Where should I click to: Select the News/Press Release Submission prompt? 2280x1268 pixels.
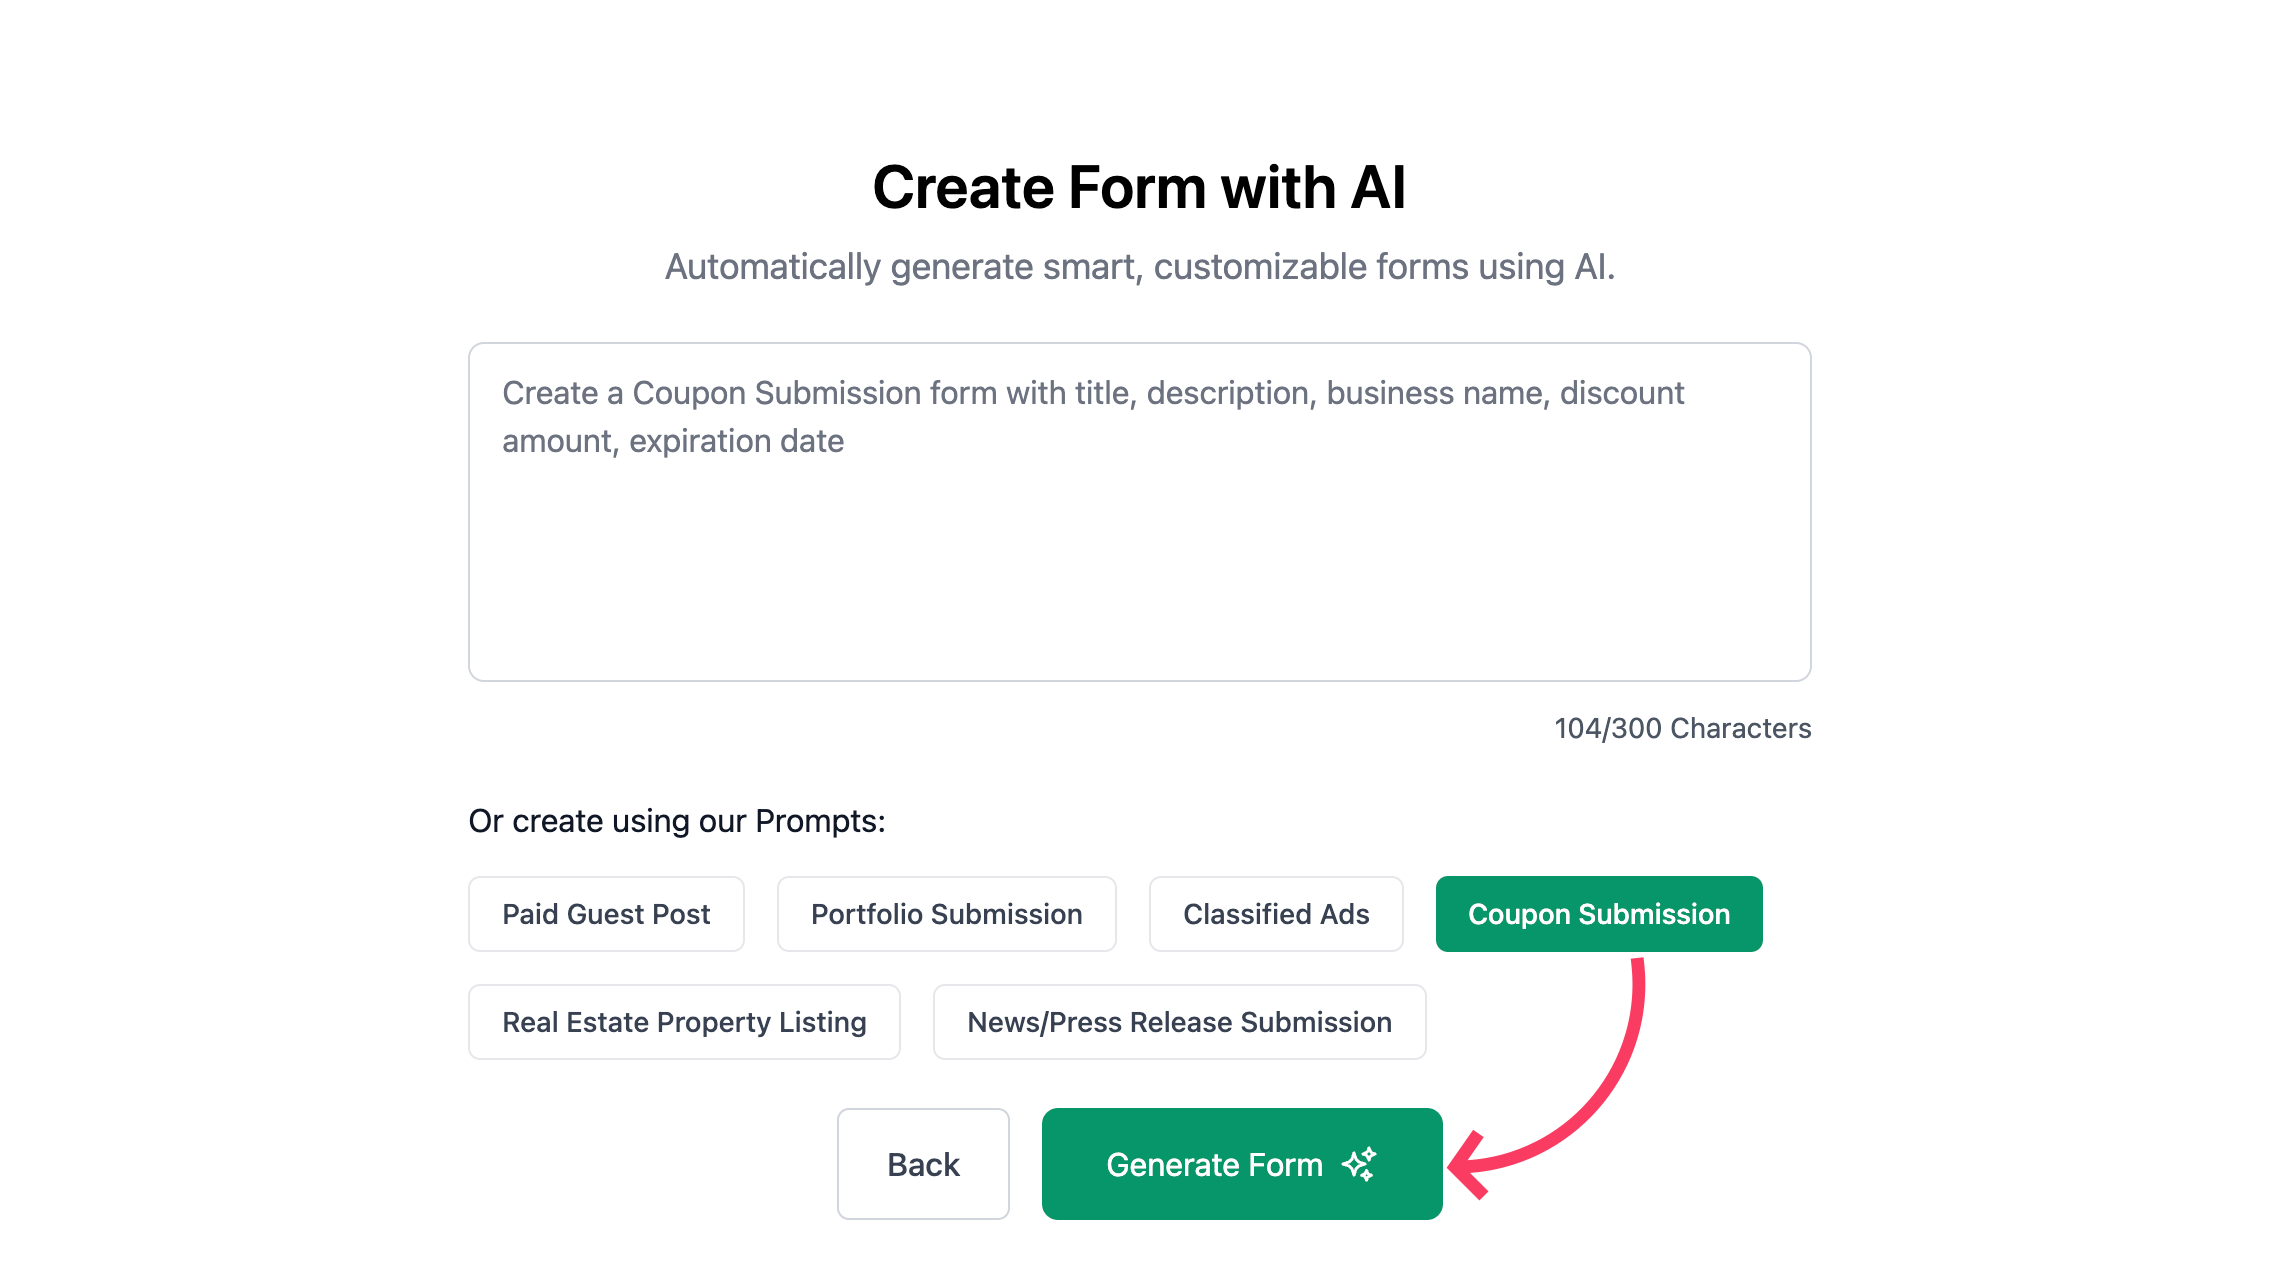click(1179, 1021)
